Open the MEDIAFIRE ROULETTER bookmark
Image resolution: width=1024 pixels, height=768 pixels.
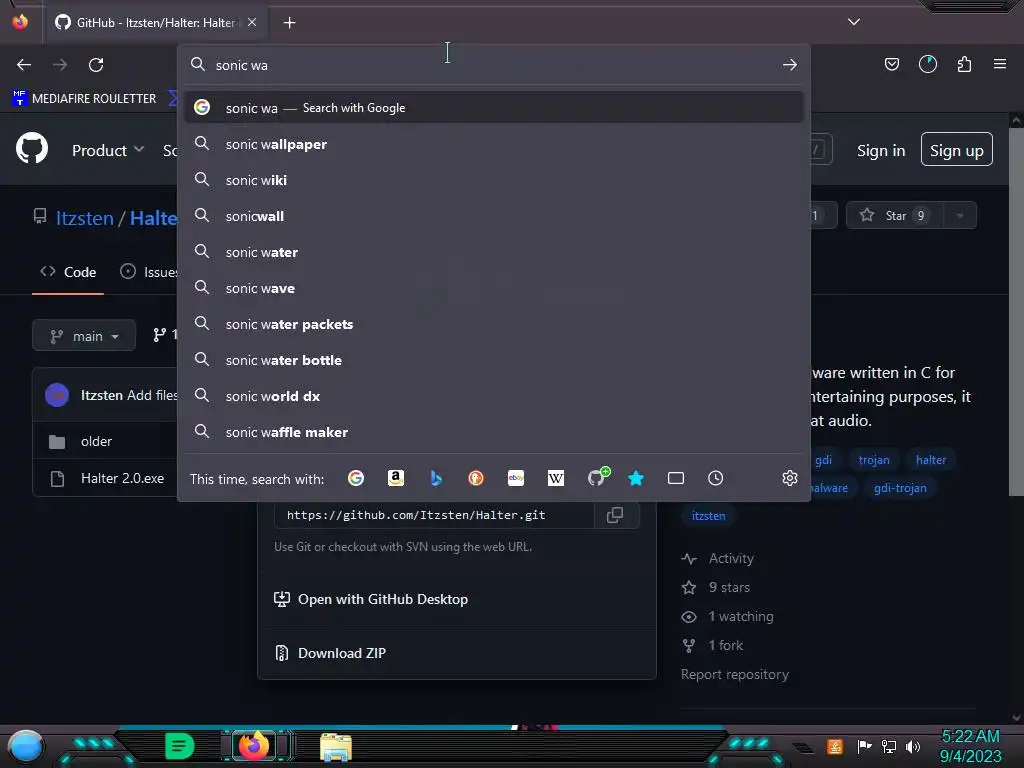coord(84,99)
